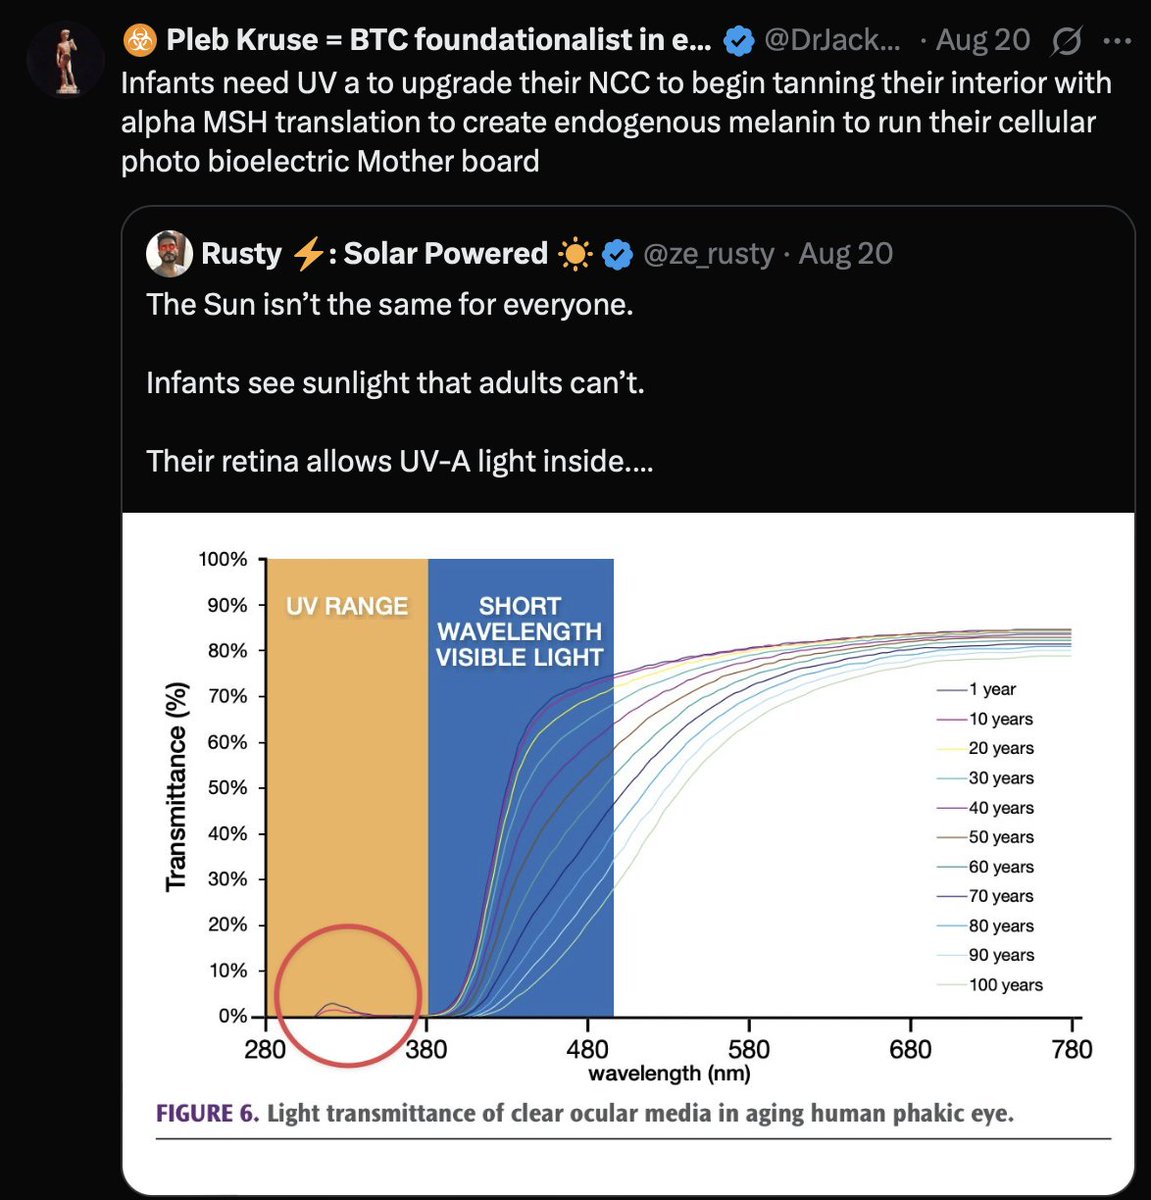Click Rusty's blue verified badge
Screen dimensions: 1151x1200
(x=618, y=255)
